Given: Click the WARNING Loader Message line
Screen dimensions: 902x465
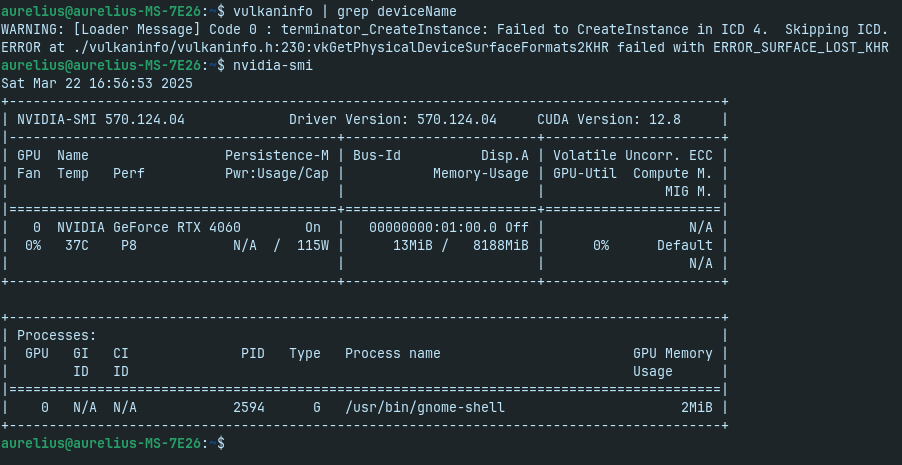Looking at the screenshot, I should [445, 29].
